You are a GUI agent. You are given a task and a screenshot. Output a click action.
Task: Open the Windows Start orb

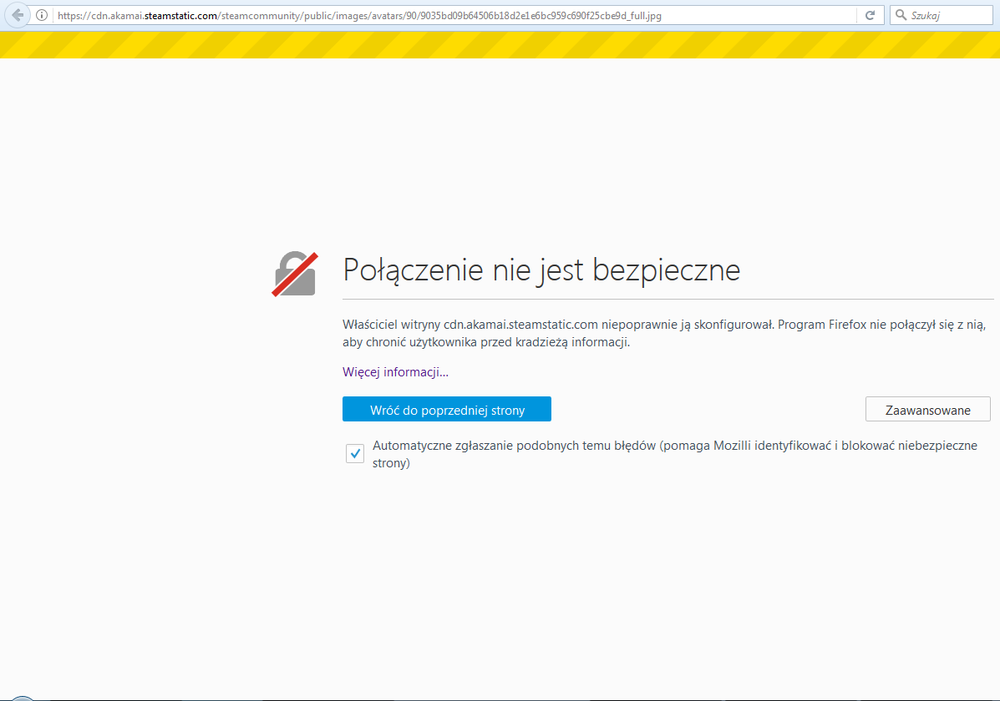tap(20, 698)
